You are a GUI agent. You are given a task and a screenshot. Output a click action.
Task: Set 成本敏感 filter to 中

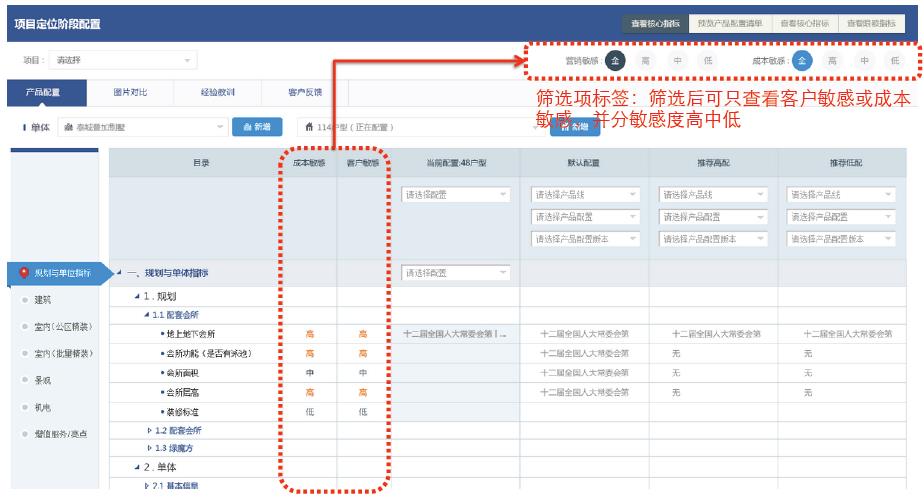coord(864,60)
